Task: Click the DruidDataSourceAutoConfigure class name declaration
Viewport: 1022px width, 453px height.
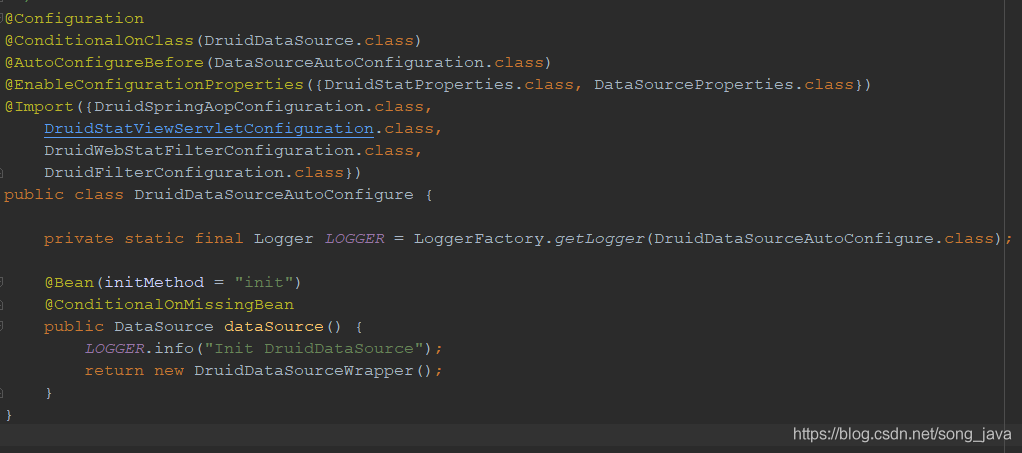Action: [273, 195]
